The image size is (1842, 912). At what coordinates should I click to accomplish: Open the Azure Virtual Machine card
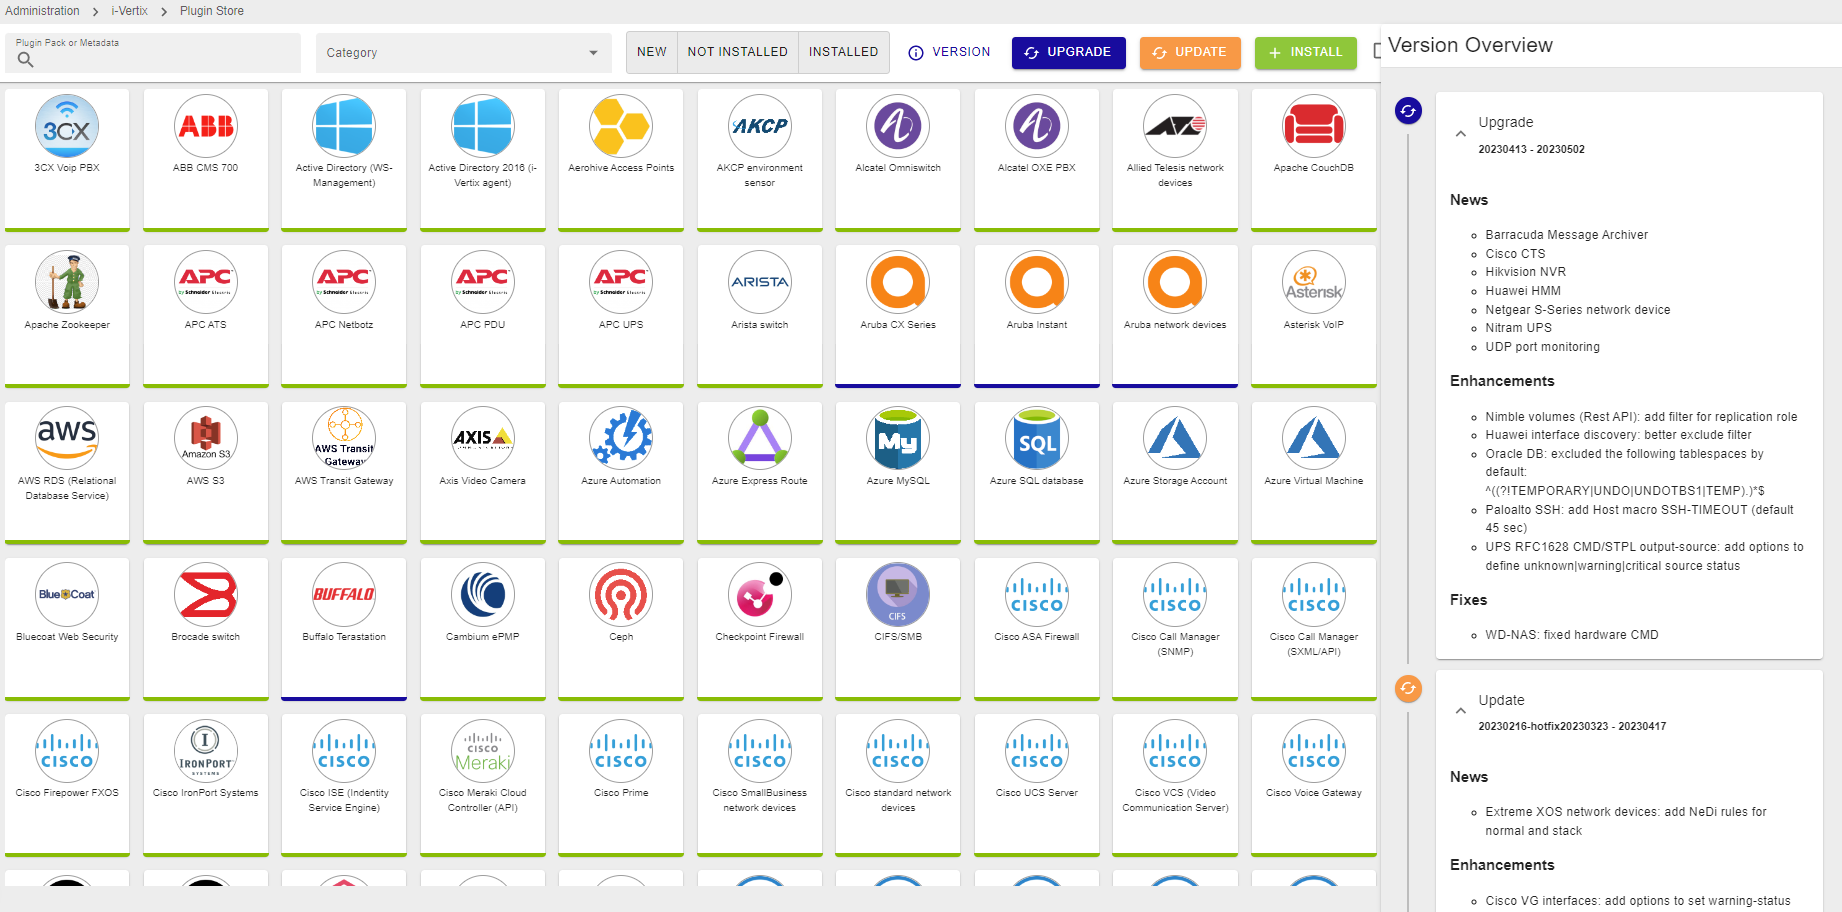(x=1314, y=472)
